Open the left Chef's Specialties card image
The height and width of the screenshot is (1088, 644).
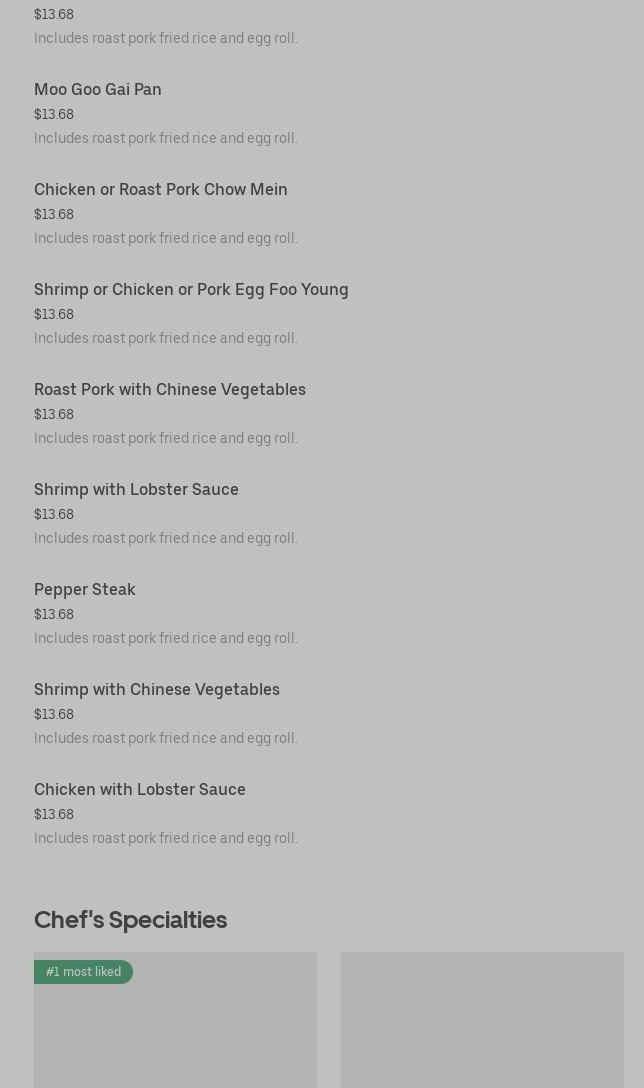pos(175,1030)
